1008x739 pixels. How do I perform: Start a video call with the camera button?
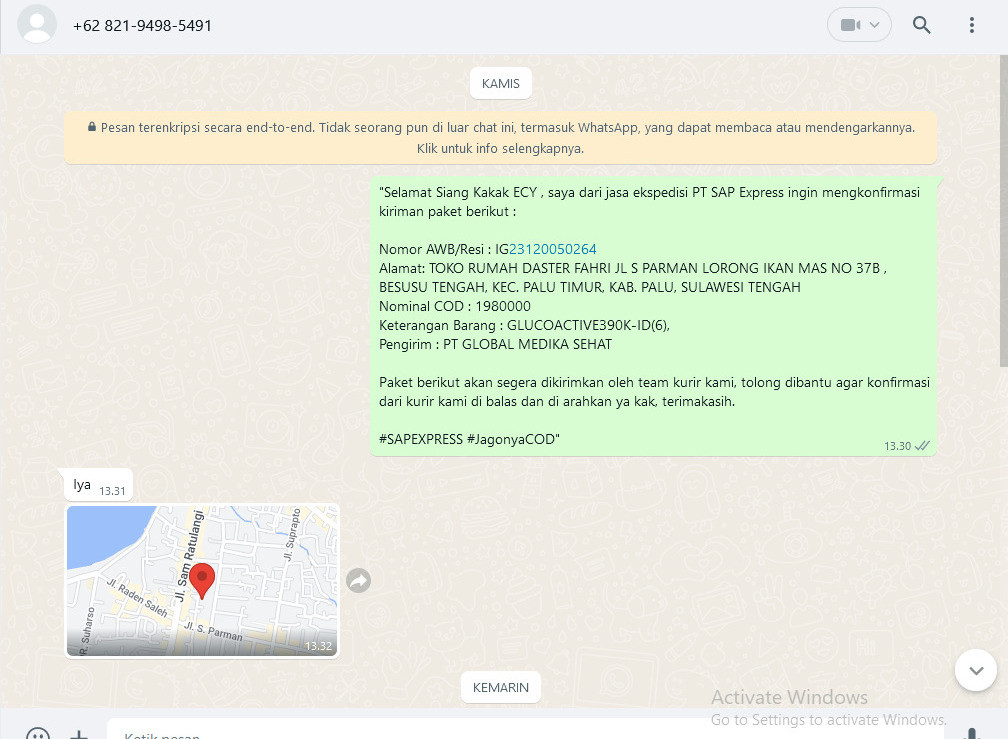point(859,25)
